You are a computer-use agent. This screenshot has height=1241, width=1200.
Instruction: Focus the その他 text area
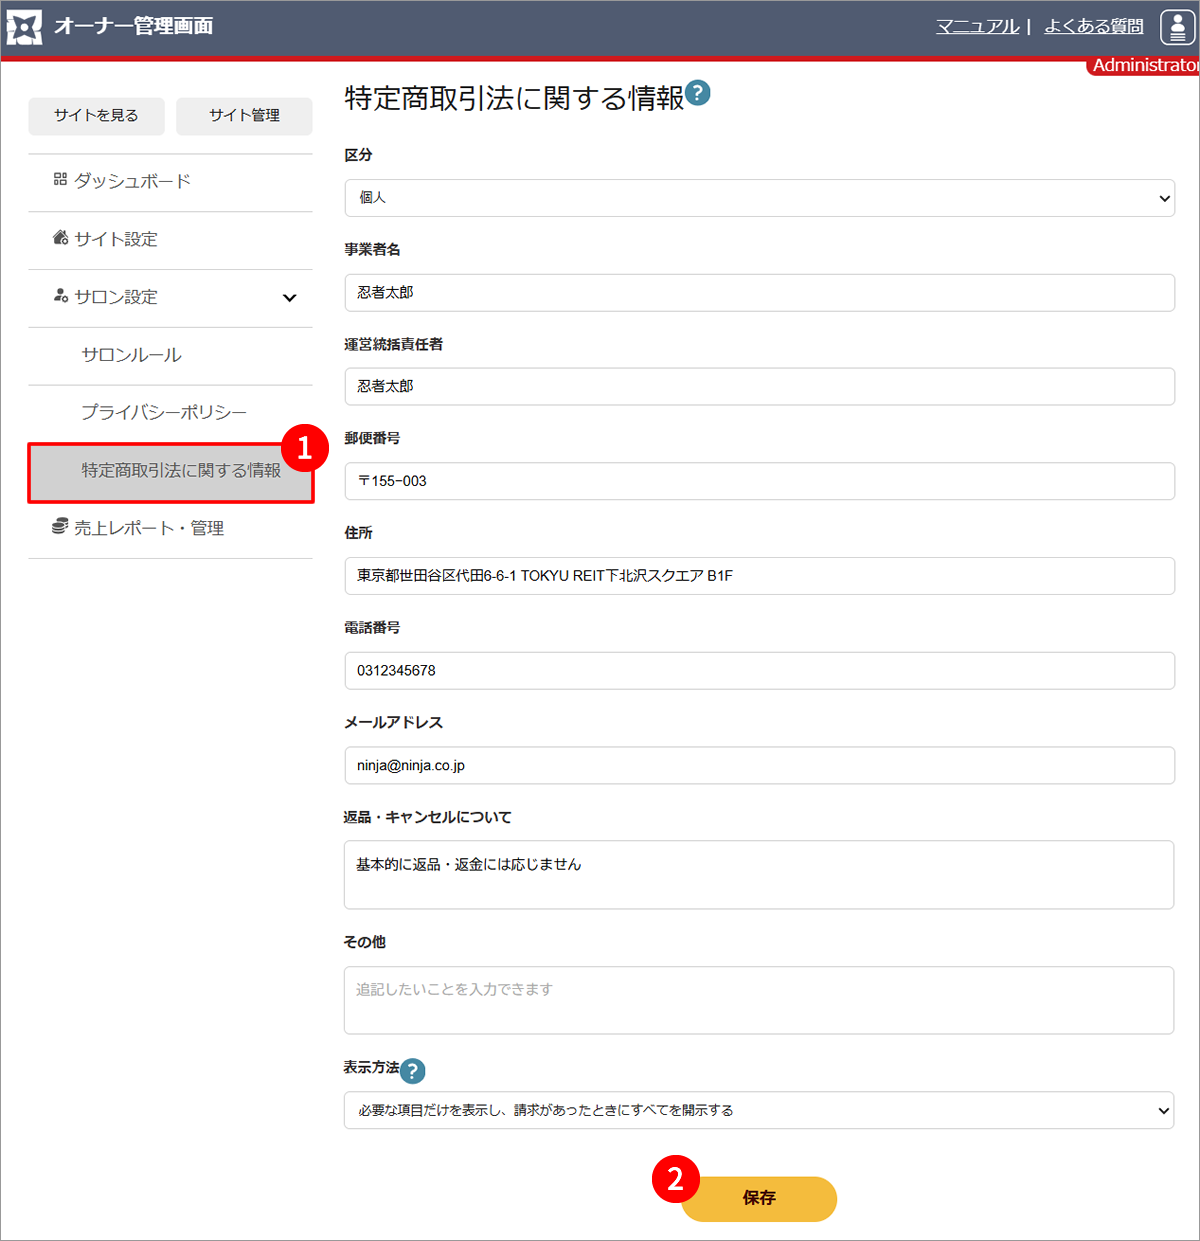759,1000
